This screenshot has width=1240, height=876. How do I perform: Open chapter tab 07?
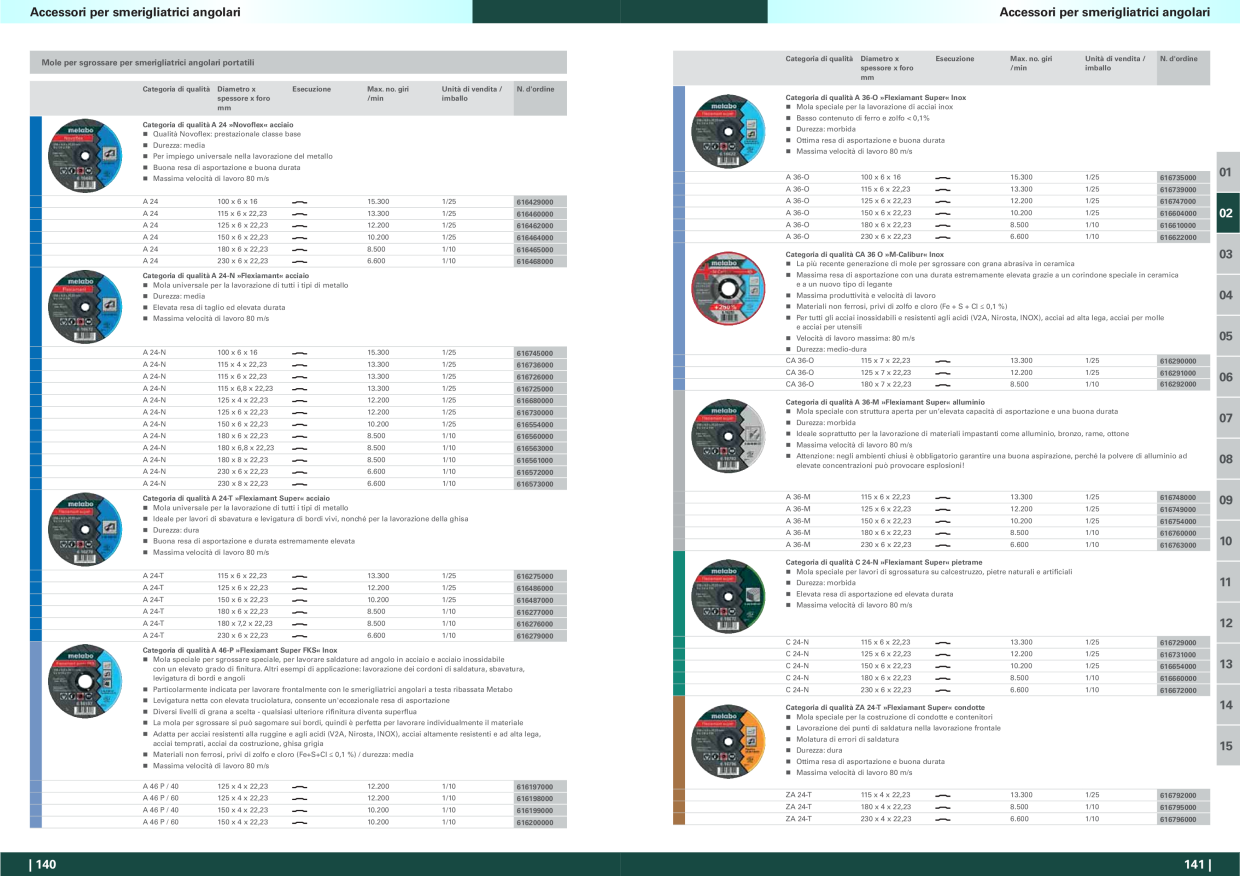(x=1227, y=418)
